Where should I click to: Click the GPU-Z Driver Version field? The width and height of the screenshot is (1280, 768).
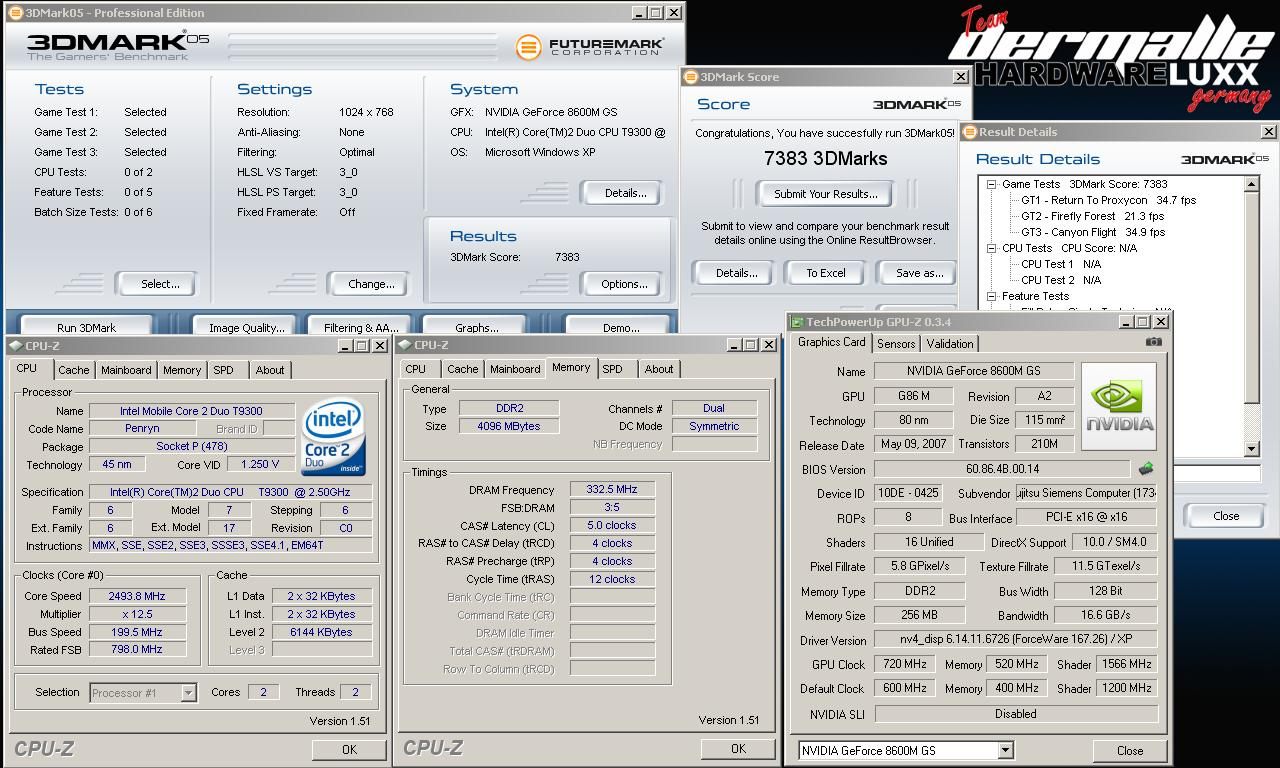pyautogui.click(x=1015, y=640)
